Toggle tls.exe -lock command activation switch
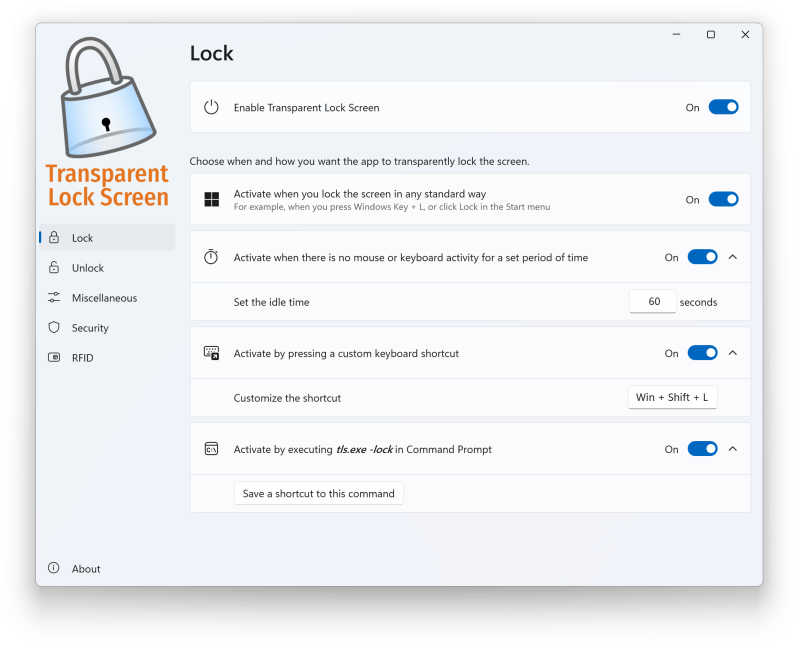The width and height of the screenshot is (799, 646). [703, 449]
